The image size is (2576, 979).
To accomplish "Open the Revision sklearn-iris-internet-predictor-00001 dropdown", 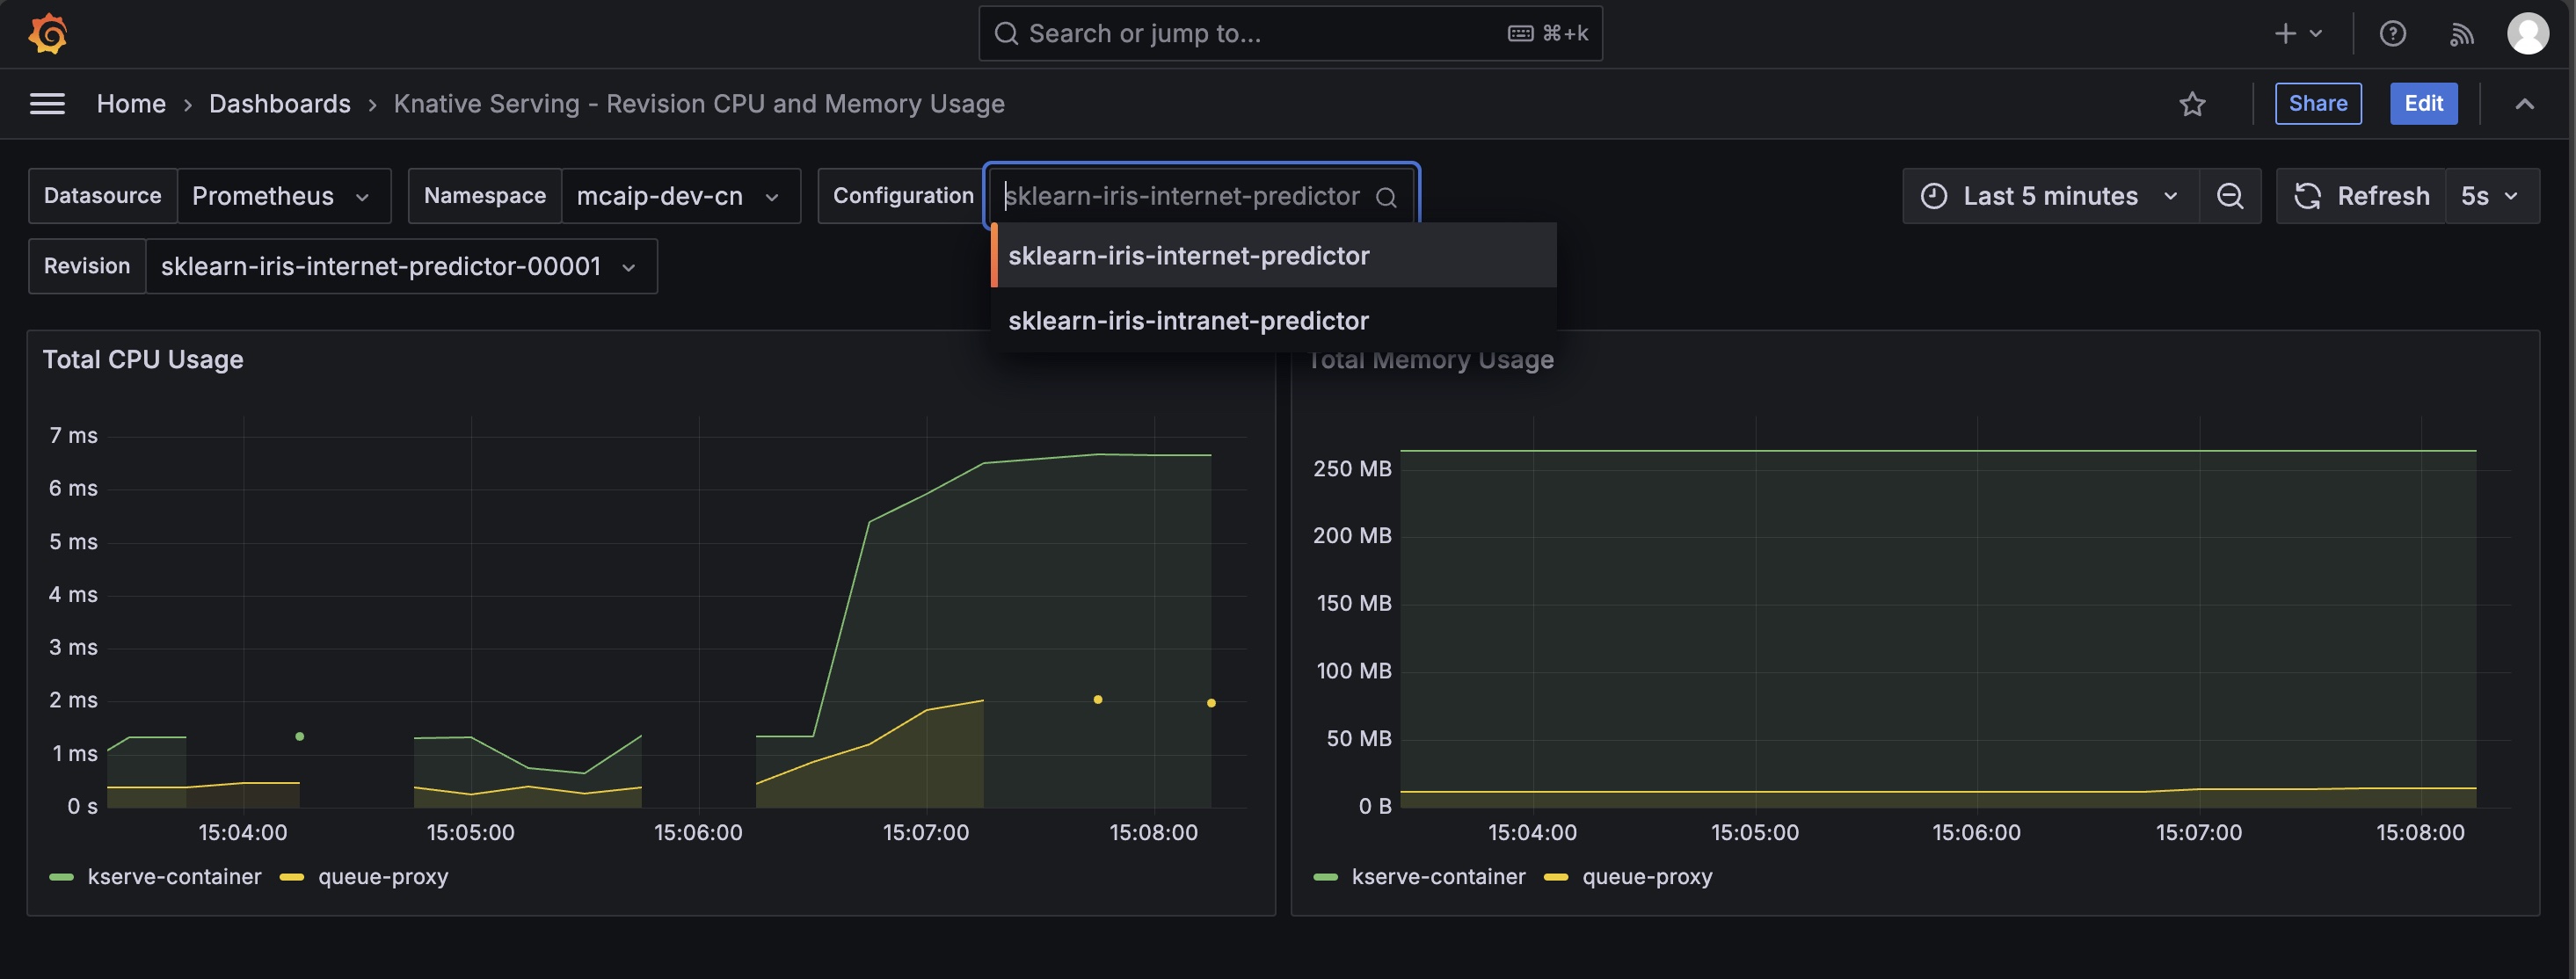I will click(401, 266).
